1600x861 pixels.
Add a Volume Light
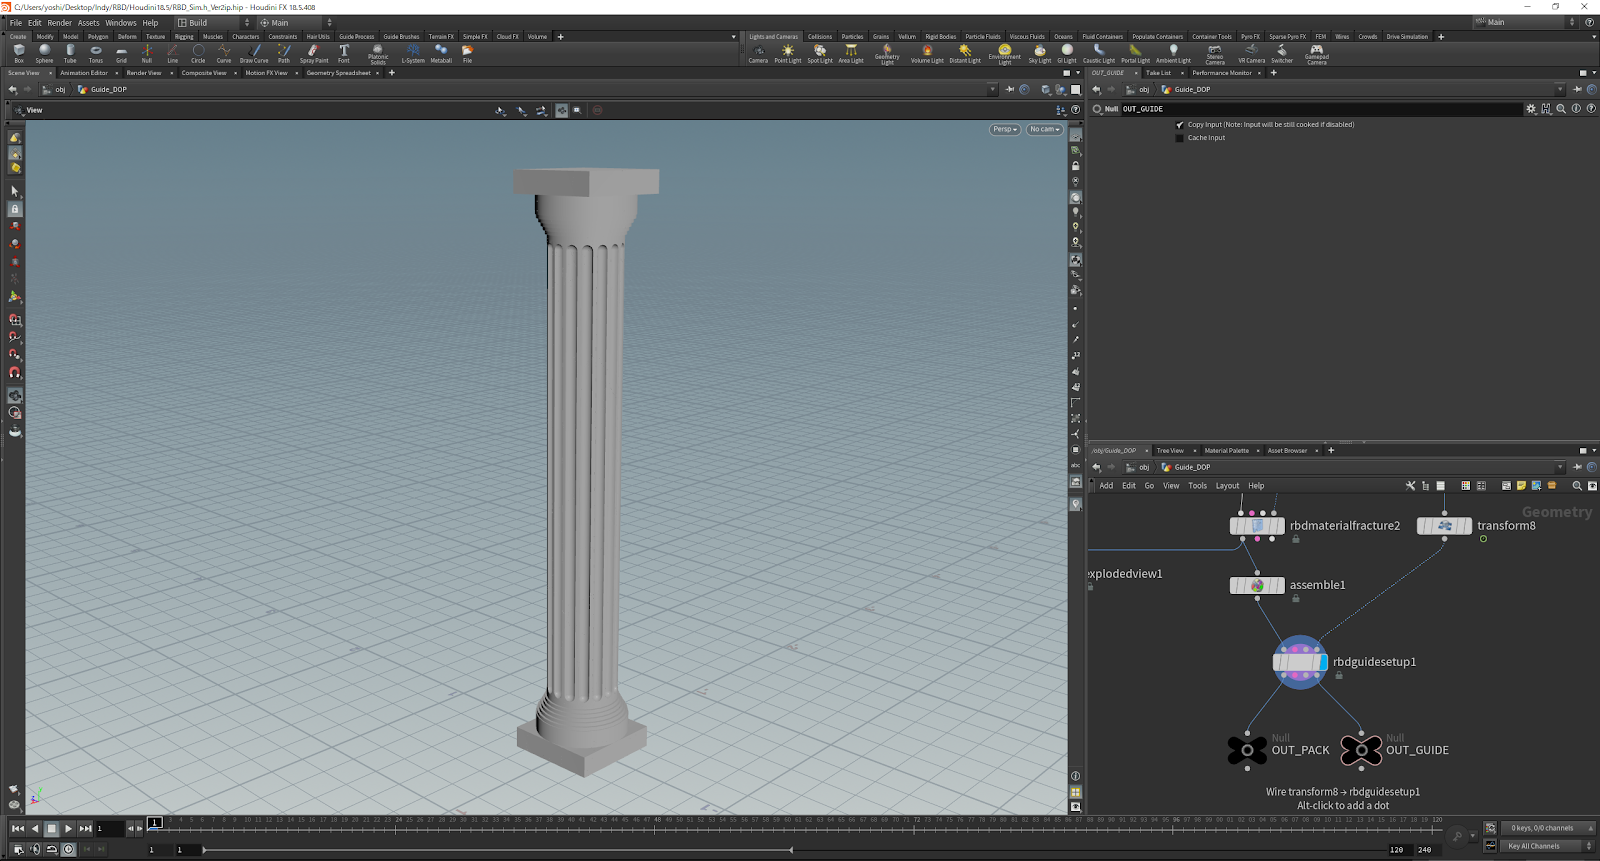(x=927, y=53)
